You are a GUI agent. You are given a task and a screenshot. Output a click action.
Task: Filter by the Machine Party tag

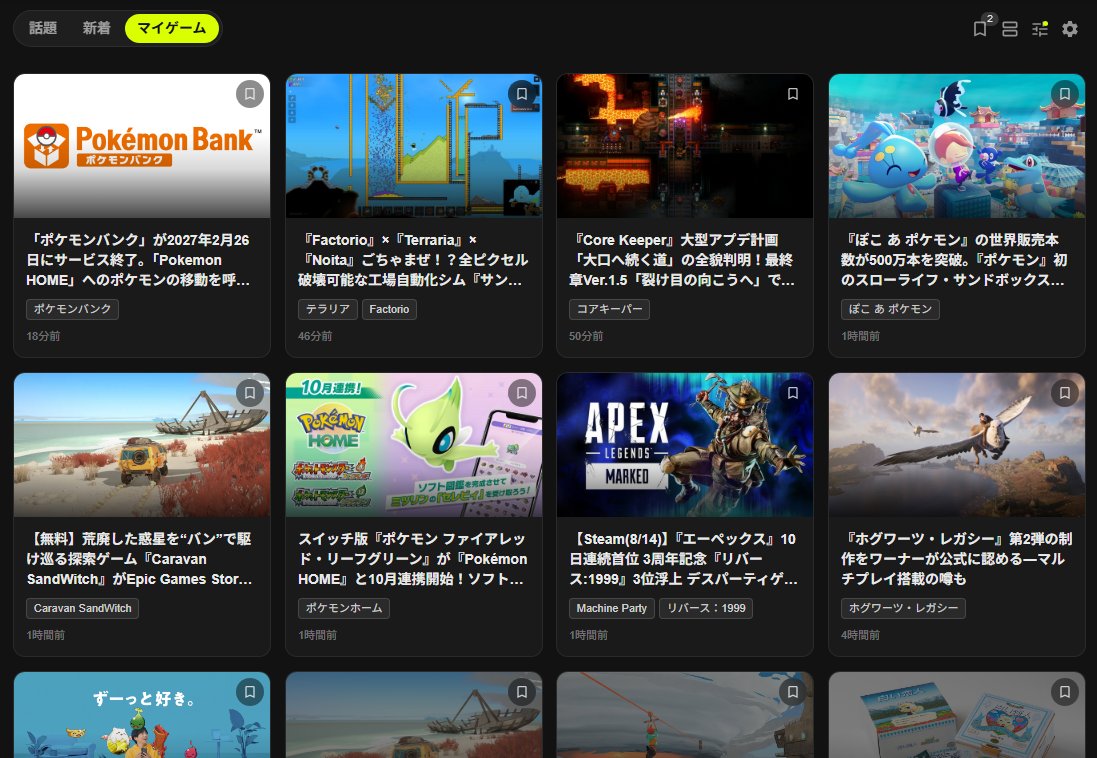tap(611, 608)
